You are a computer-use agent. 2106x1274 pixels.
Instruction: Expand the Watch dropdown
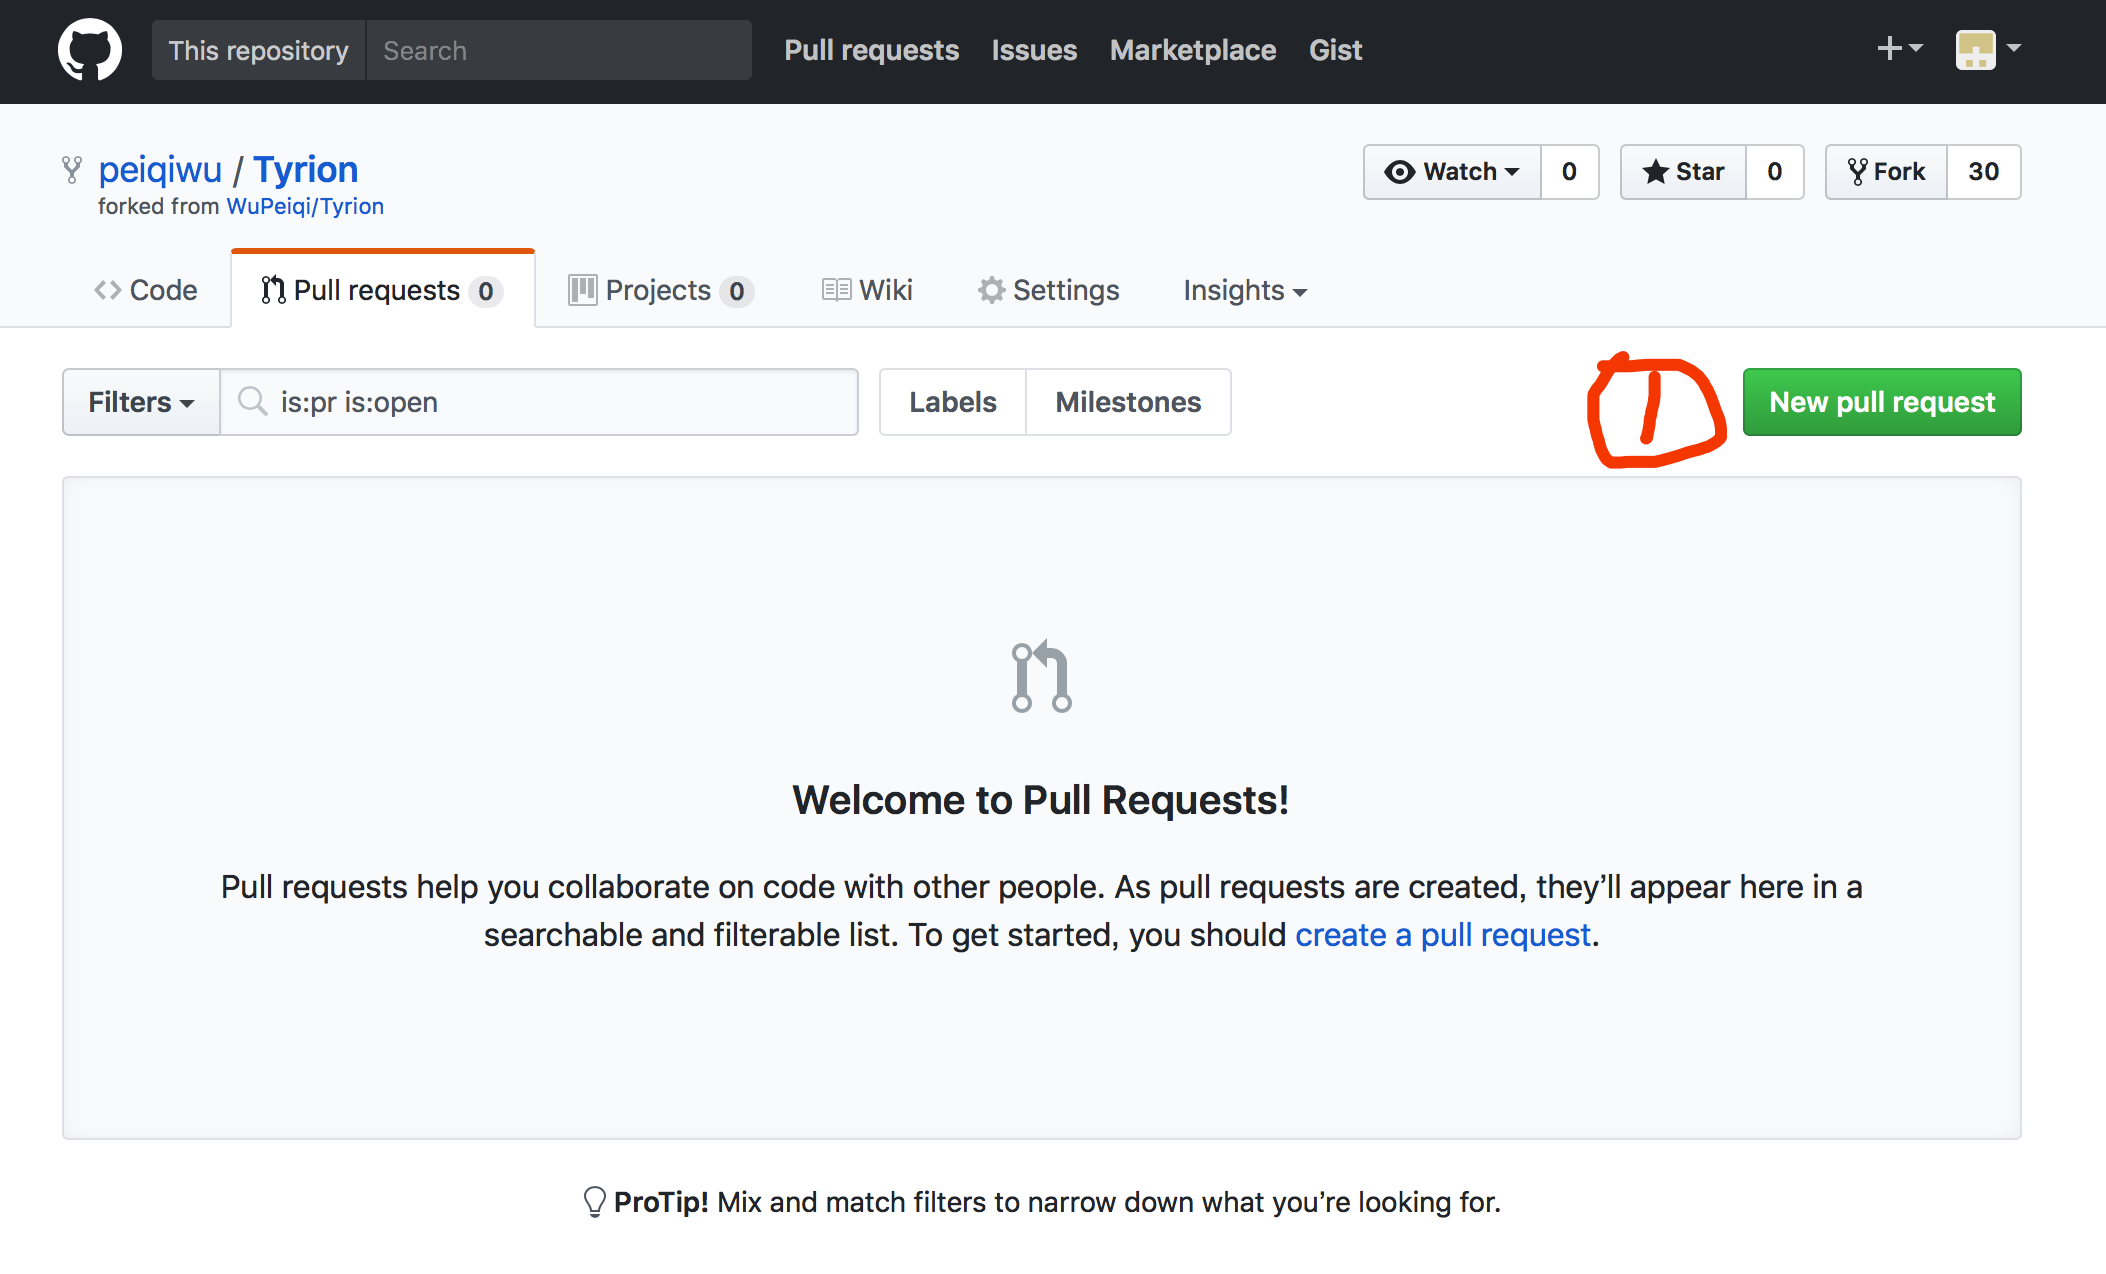point(1453,172)
